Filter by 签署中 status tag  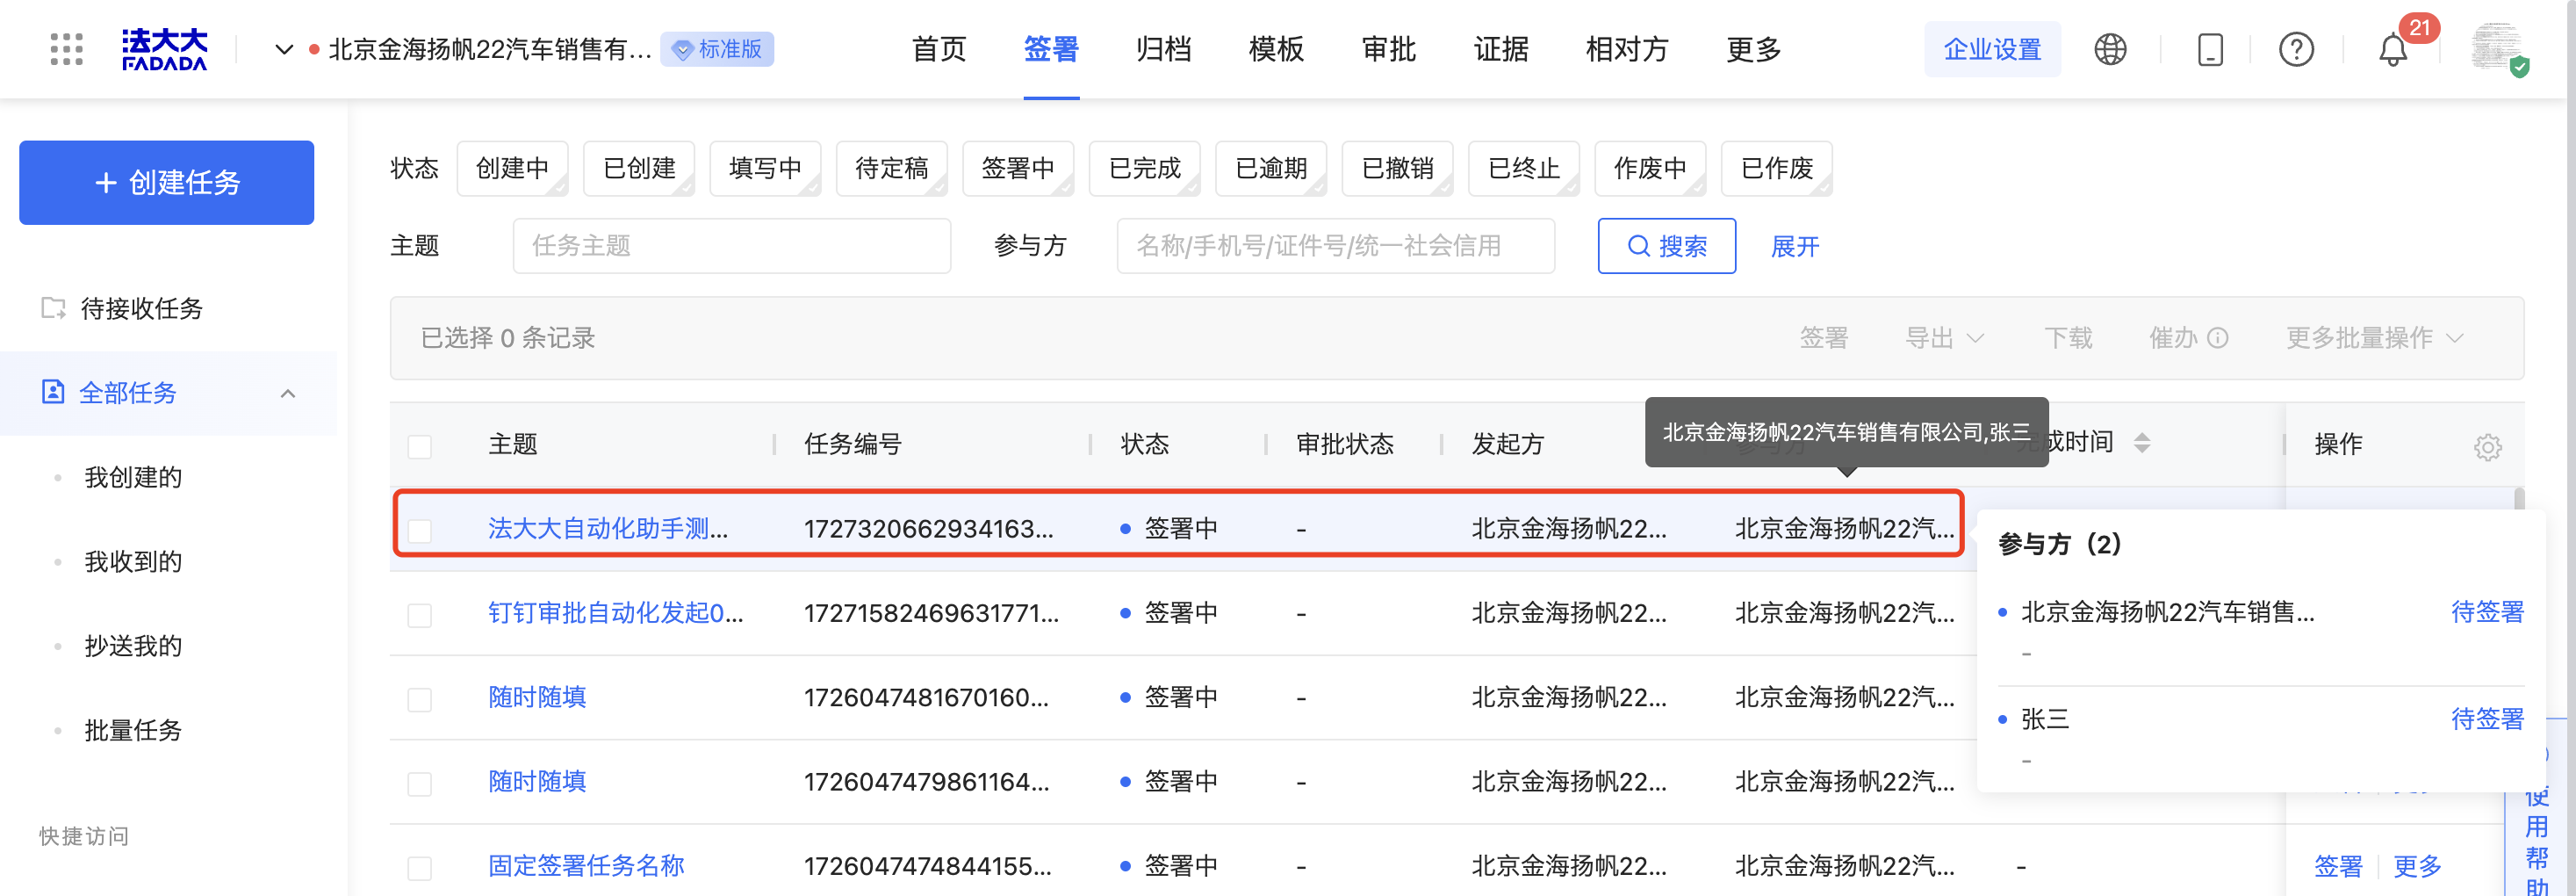pos(1018,168)
